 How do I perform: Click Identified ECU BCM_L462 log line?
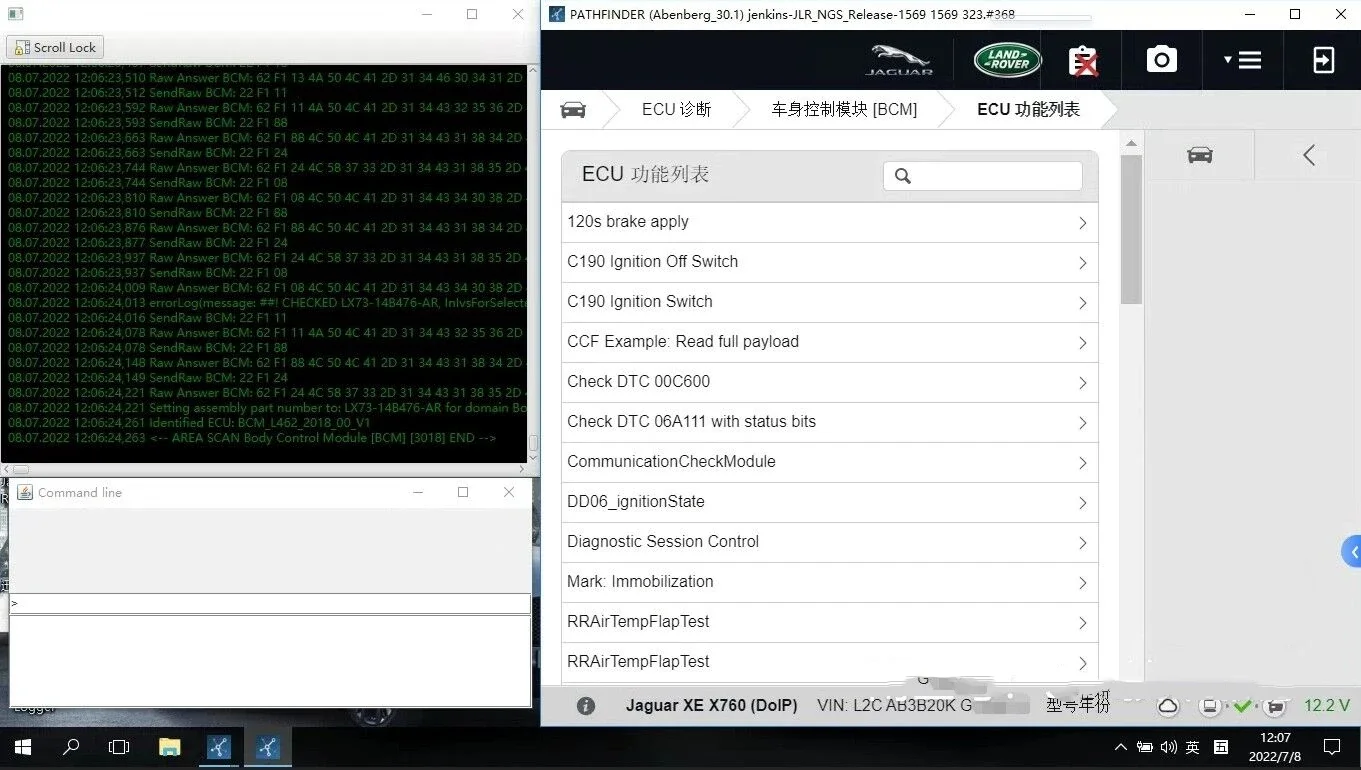point(189,423)
